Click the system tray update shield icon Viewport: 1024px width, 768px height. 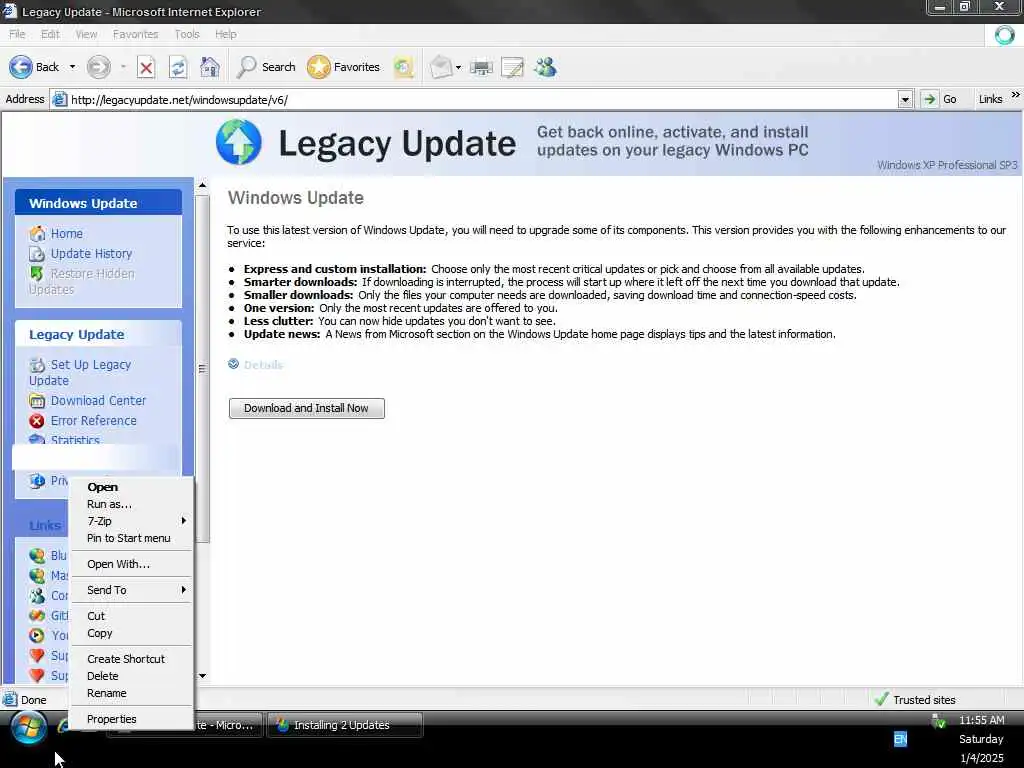(939, 721)
